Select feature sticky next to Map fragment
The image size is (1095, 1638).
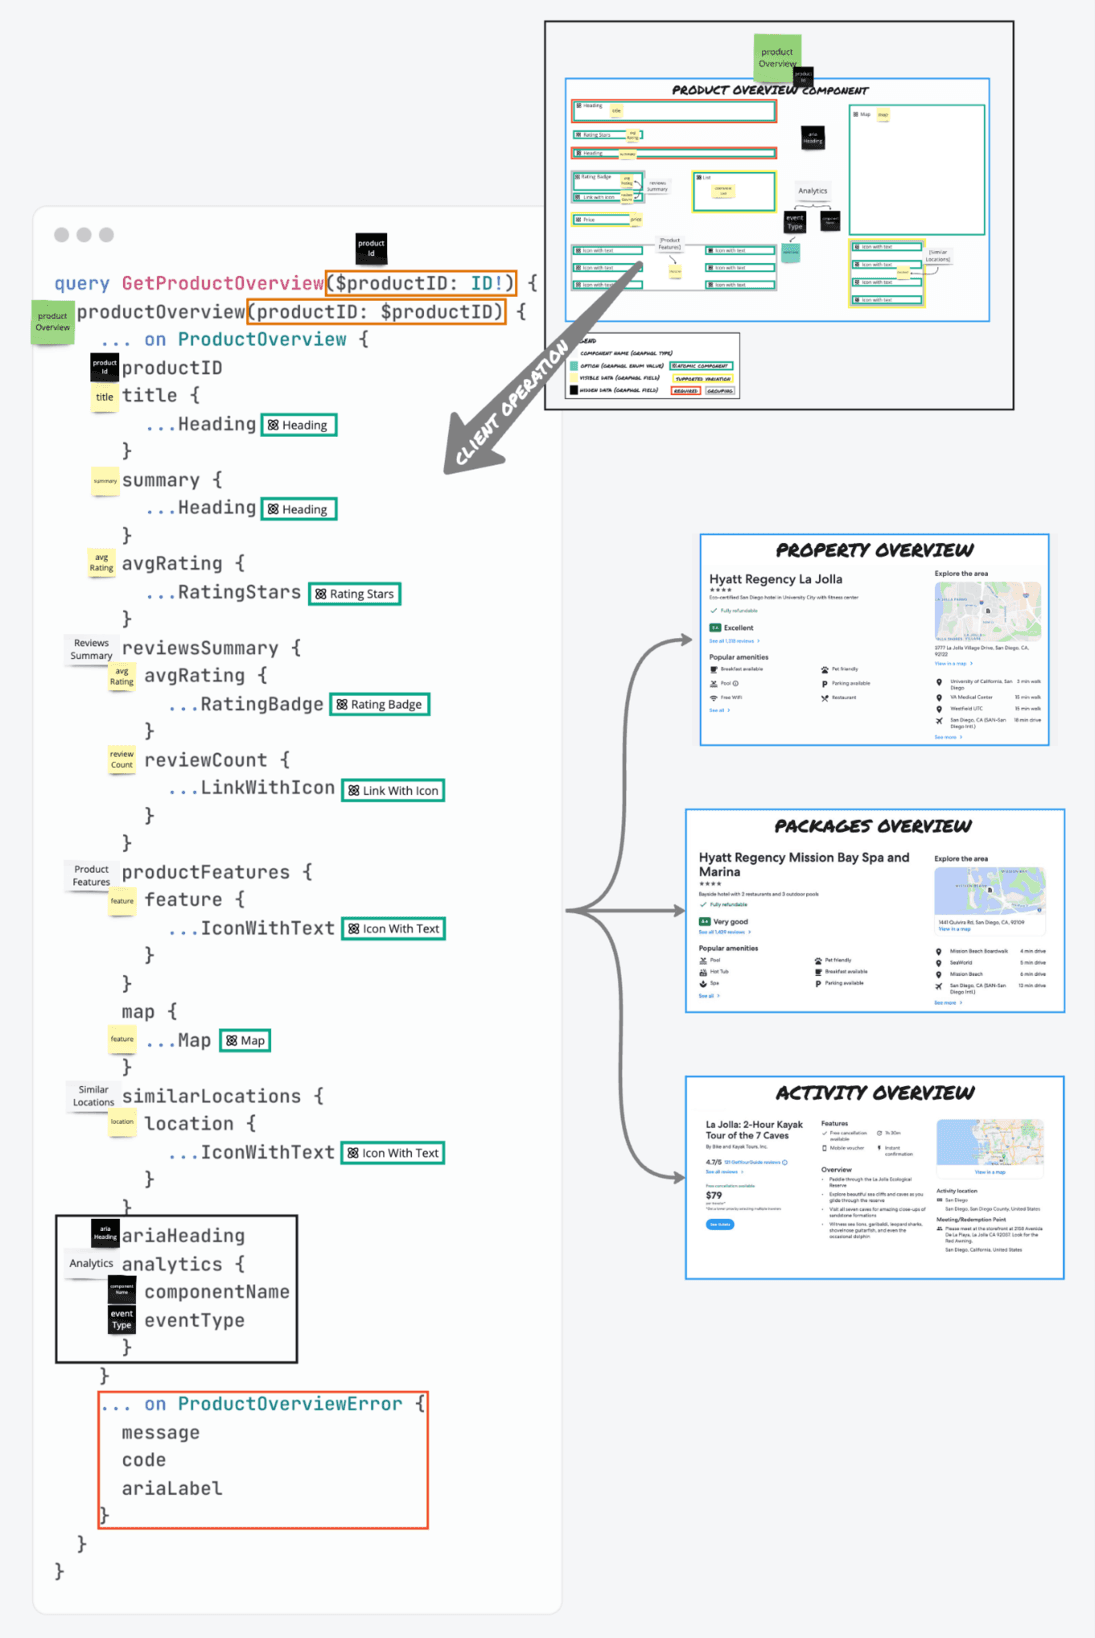122,1039
